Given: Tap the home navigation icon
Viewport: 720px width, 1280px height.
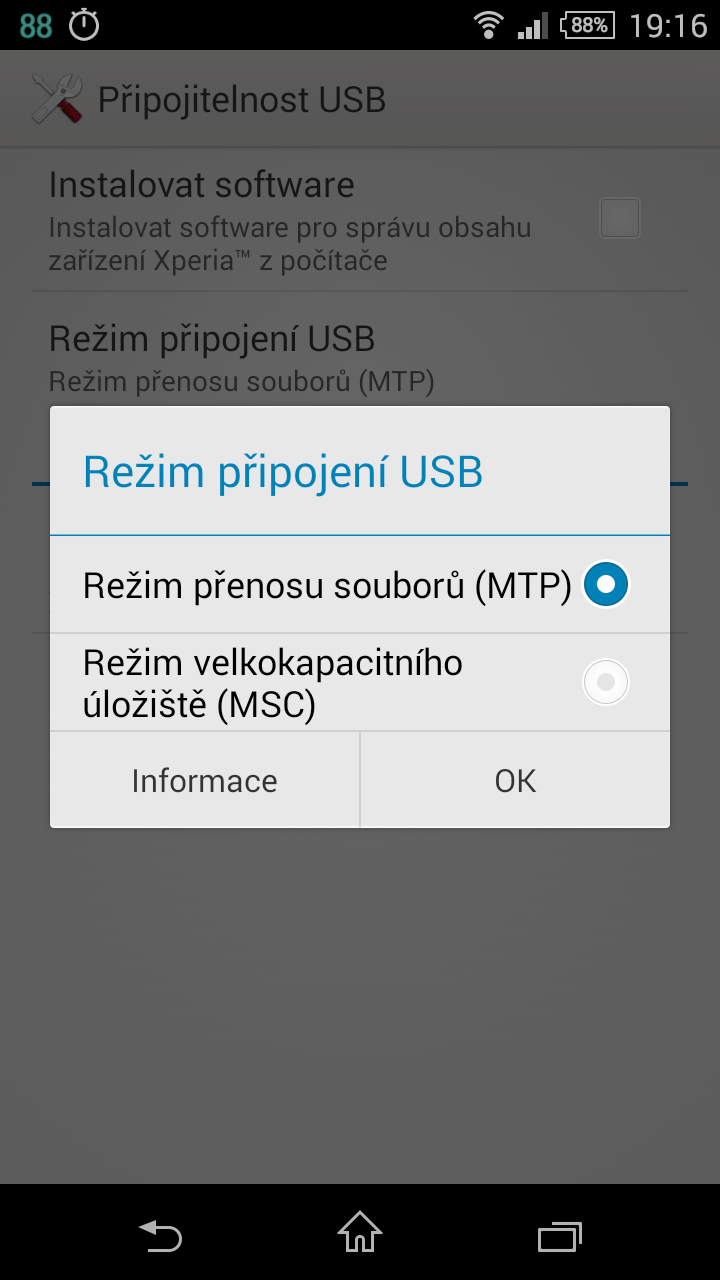Looking at the screenshot, I should [360, 1233].
